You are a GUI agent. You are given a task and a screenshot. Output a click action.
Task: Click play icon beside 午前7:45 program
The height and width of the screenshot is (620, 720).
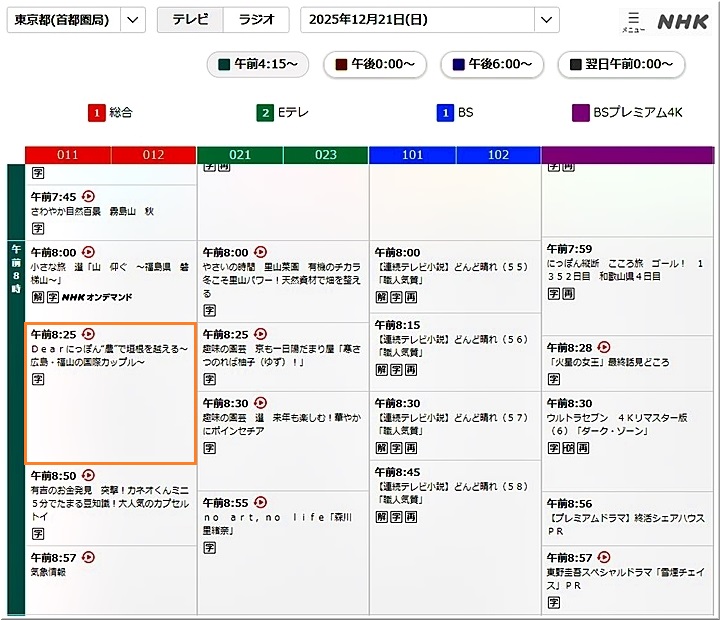point(88,197)
